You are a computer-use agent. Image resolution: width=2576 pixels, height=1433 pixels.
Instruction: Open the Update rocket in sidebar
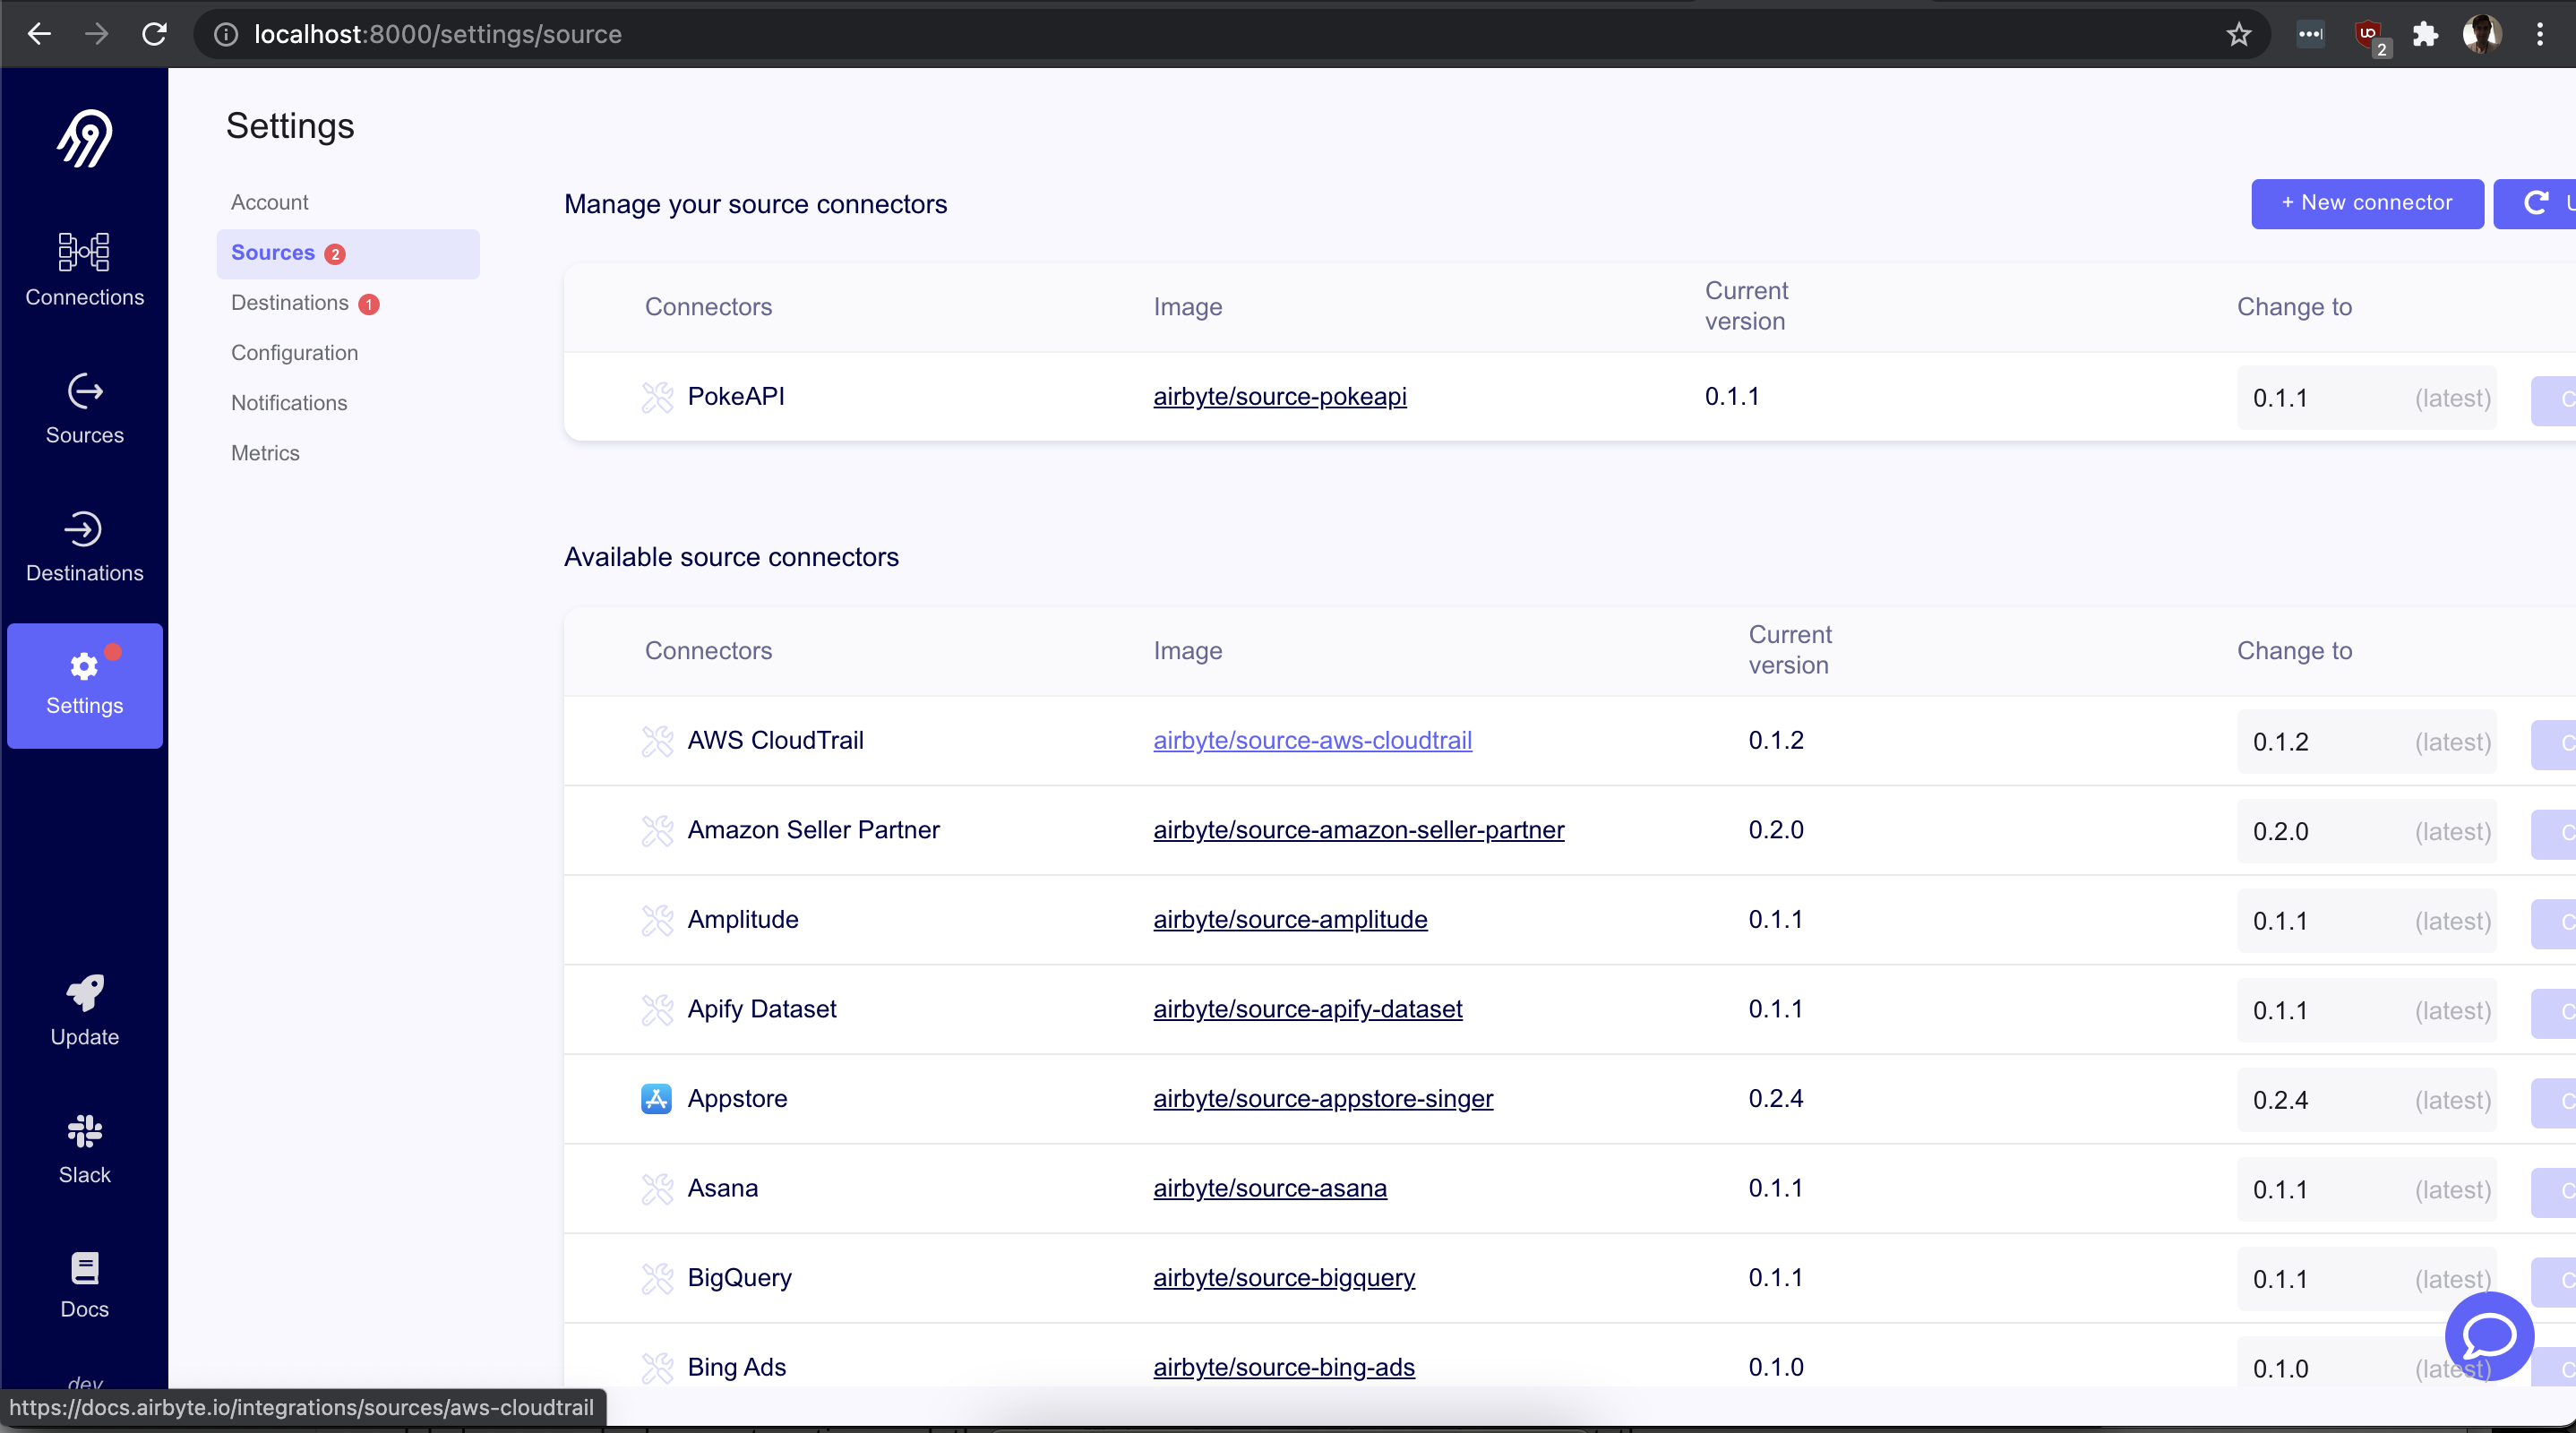pyautogui.click(x=84, y=993)
